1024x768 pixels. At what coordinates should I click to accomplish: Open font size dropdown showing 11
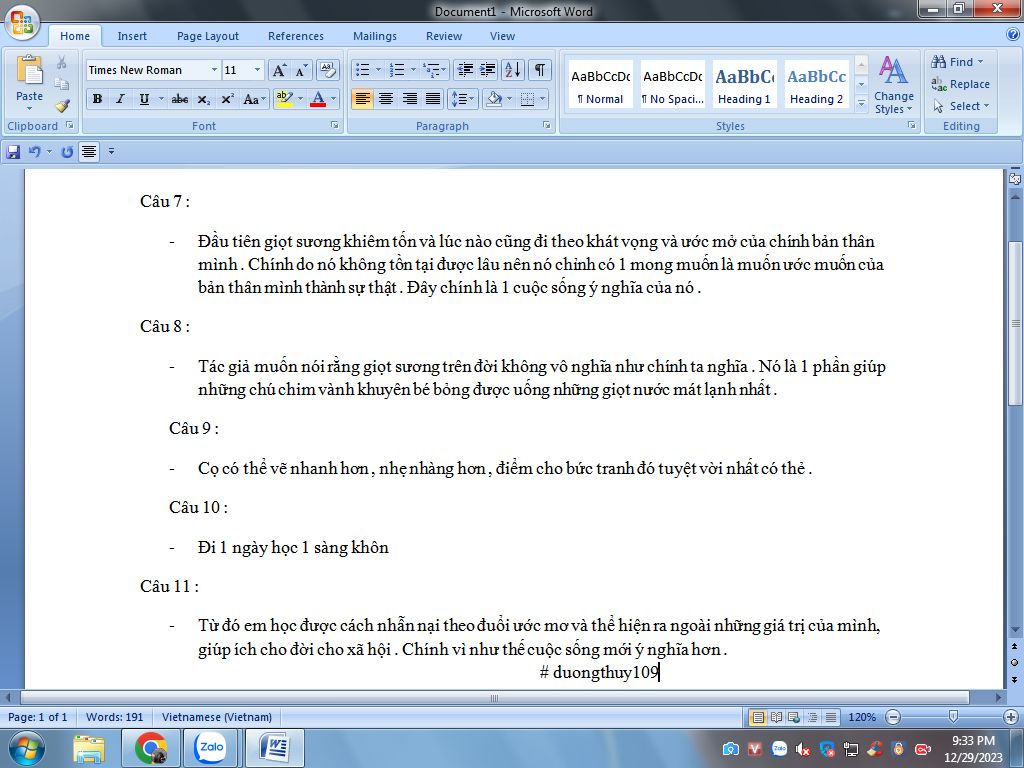pyautogui.click(x=257, y=70)
